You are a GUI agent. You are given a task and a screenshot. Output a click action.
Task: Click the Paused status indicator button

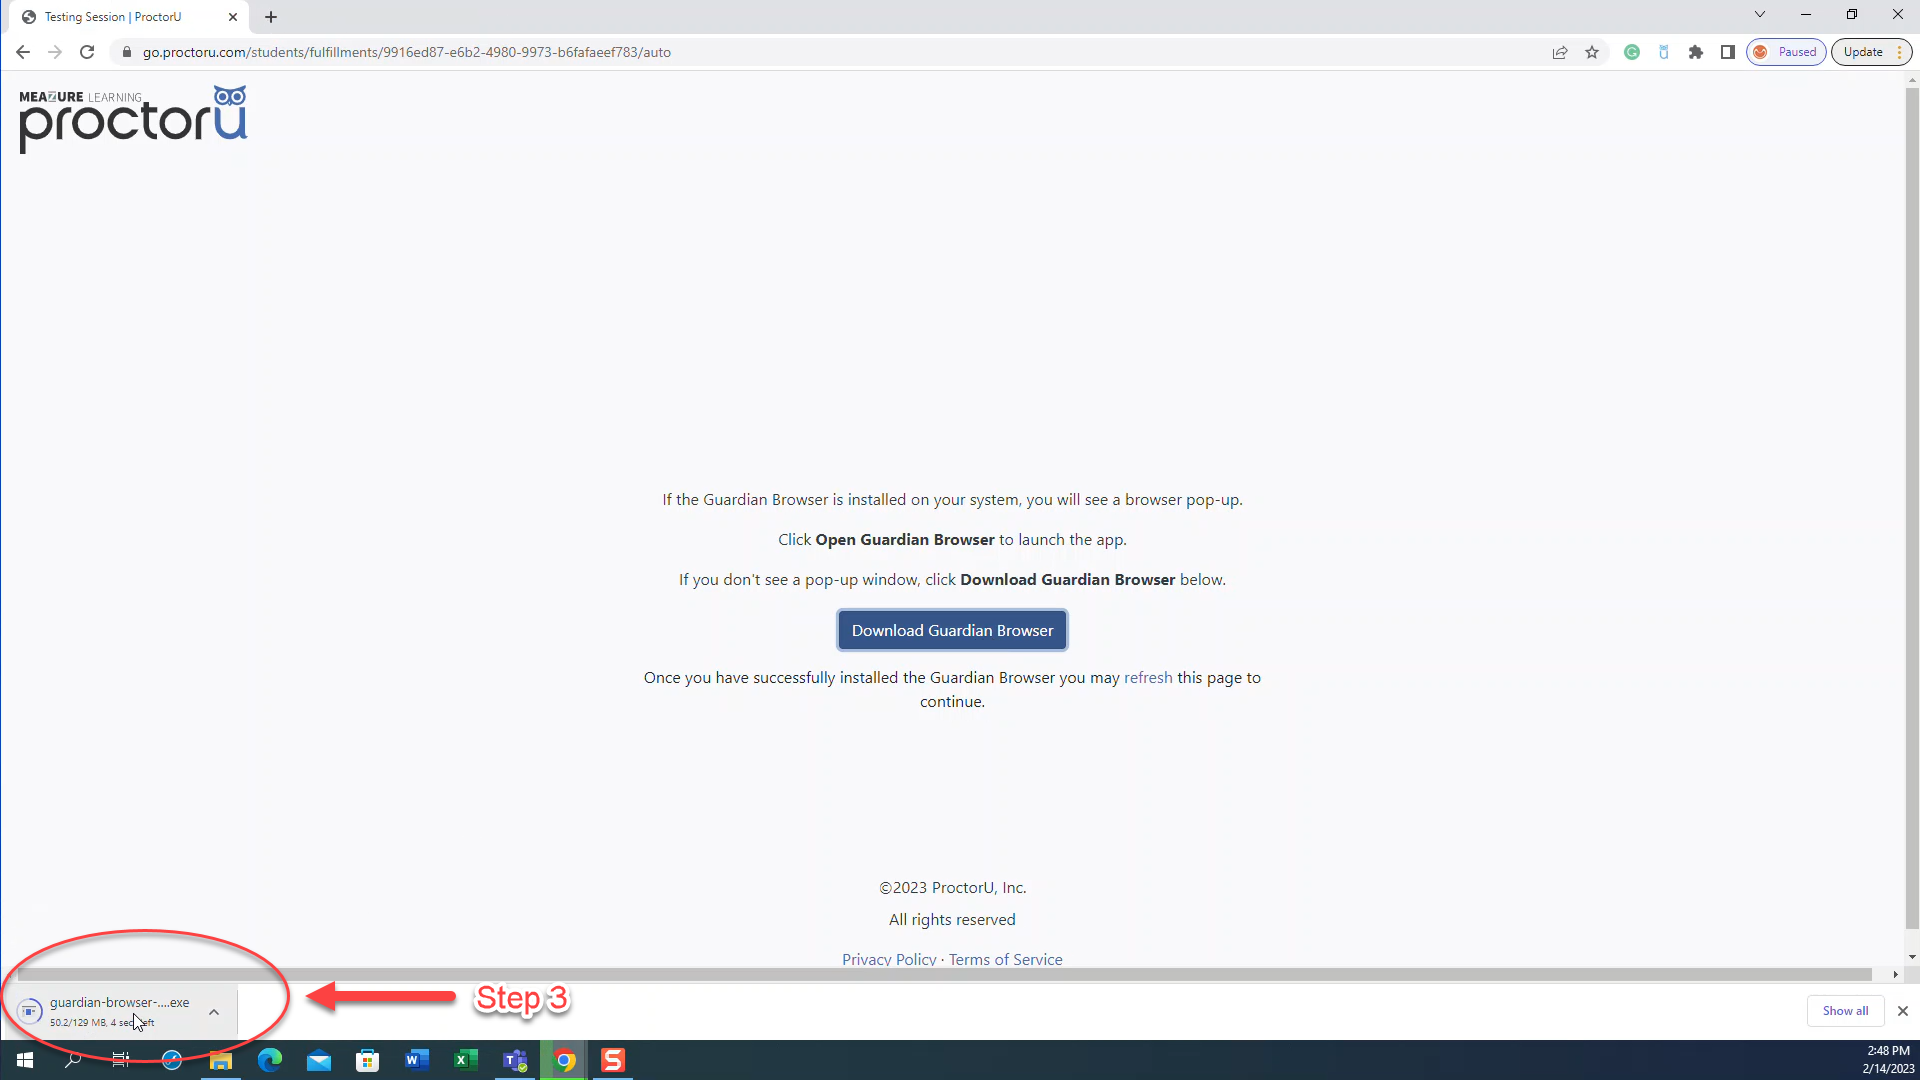tap(1788, 51)
